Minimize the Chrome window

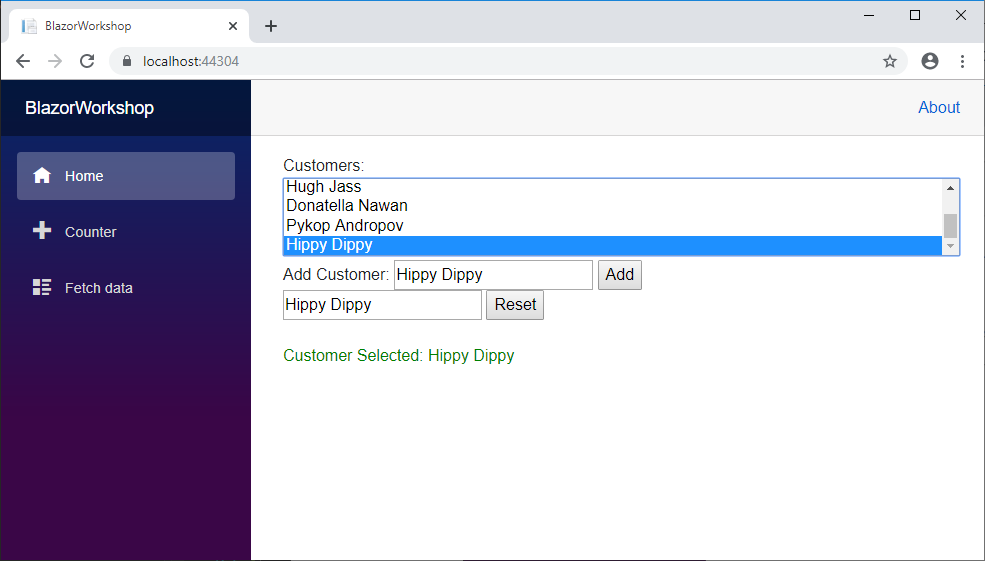(869, 15)
